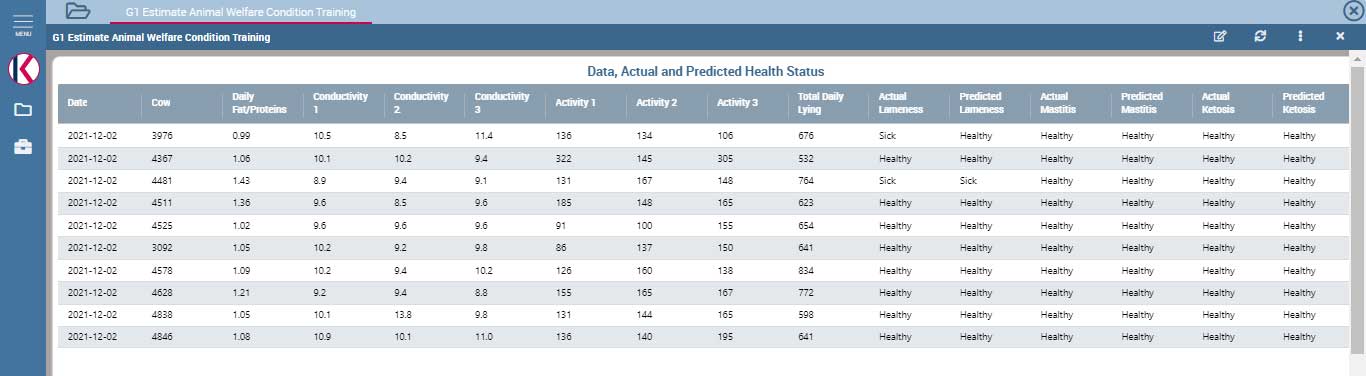Click the circled X at top right

(1353, 11)
